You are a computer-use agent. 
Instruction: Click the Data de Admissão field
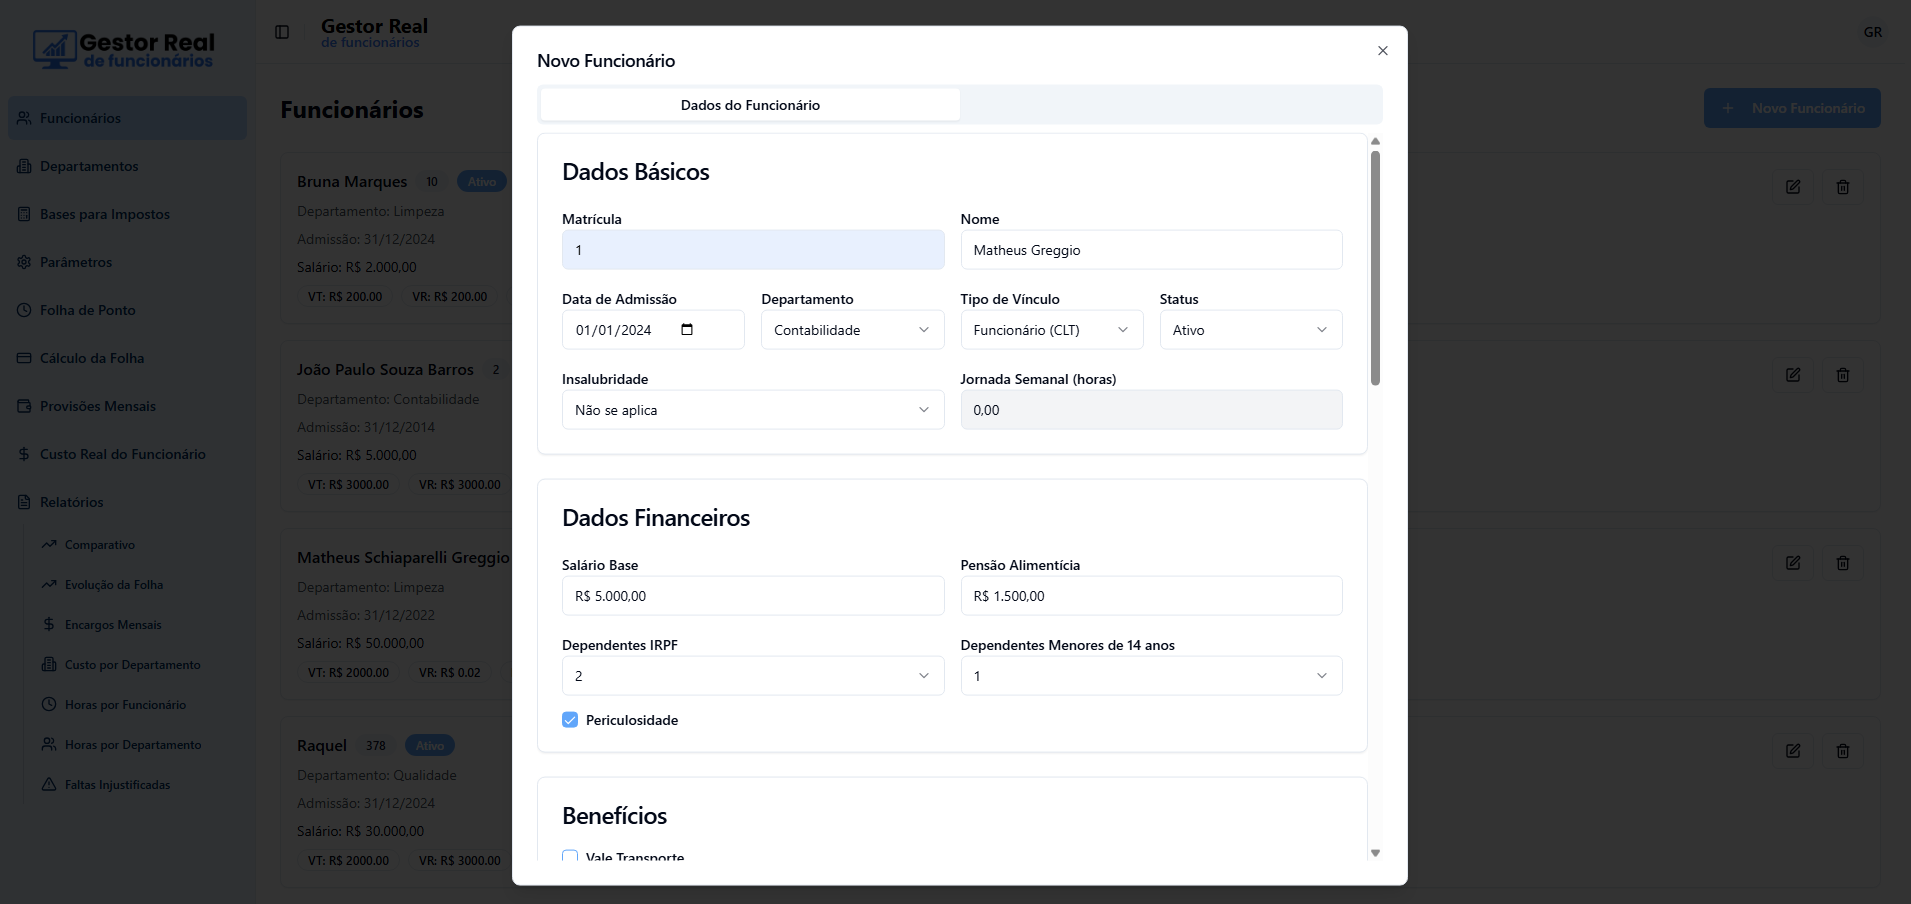tap(653, 330)
